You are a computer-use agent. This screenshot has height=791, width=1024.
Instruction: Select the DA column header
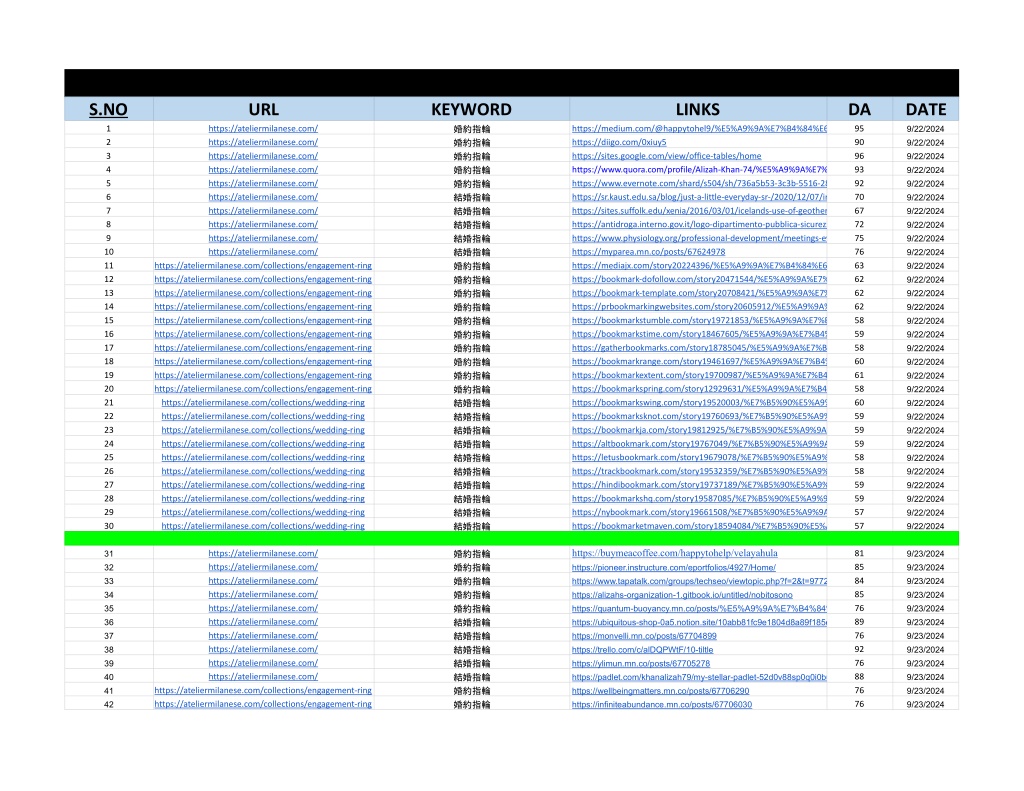click(x=859, y=109)
